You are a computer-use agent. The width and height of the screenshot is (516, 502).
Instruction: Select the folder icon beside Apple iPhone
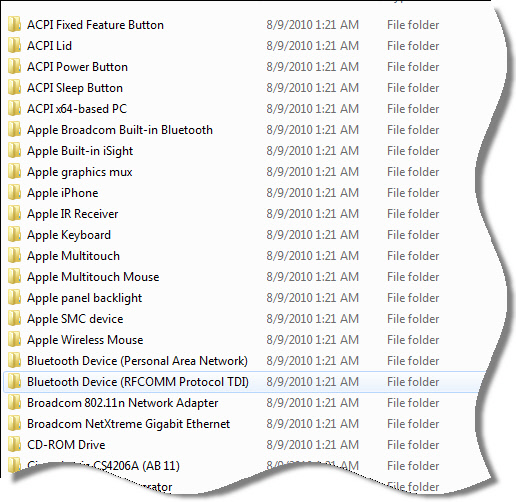coord(14,193)
